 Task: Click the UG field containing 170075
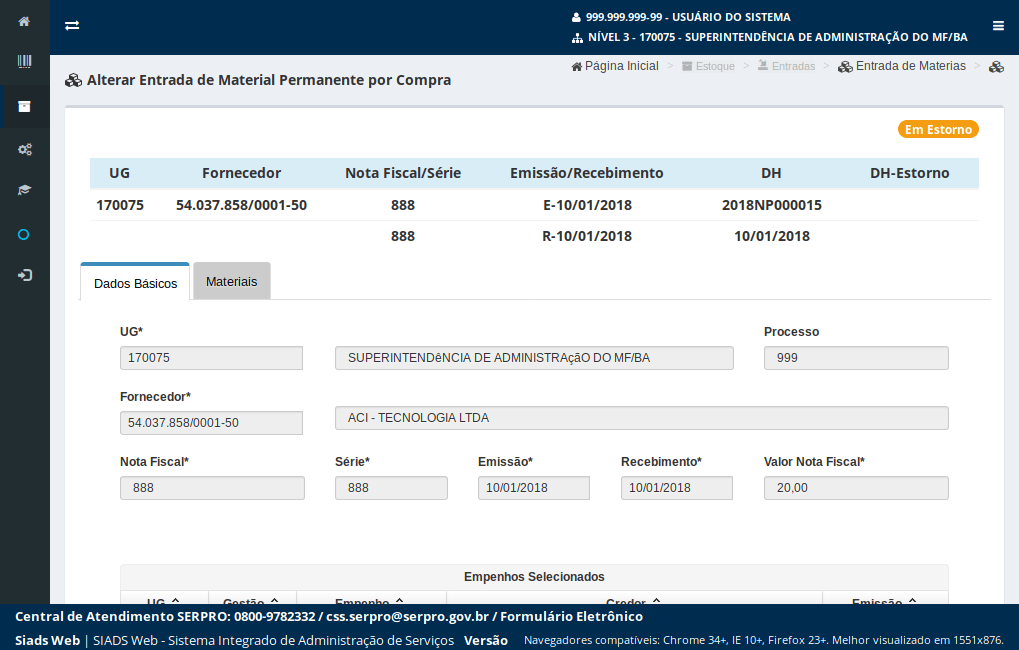click(x=211, y=358)
